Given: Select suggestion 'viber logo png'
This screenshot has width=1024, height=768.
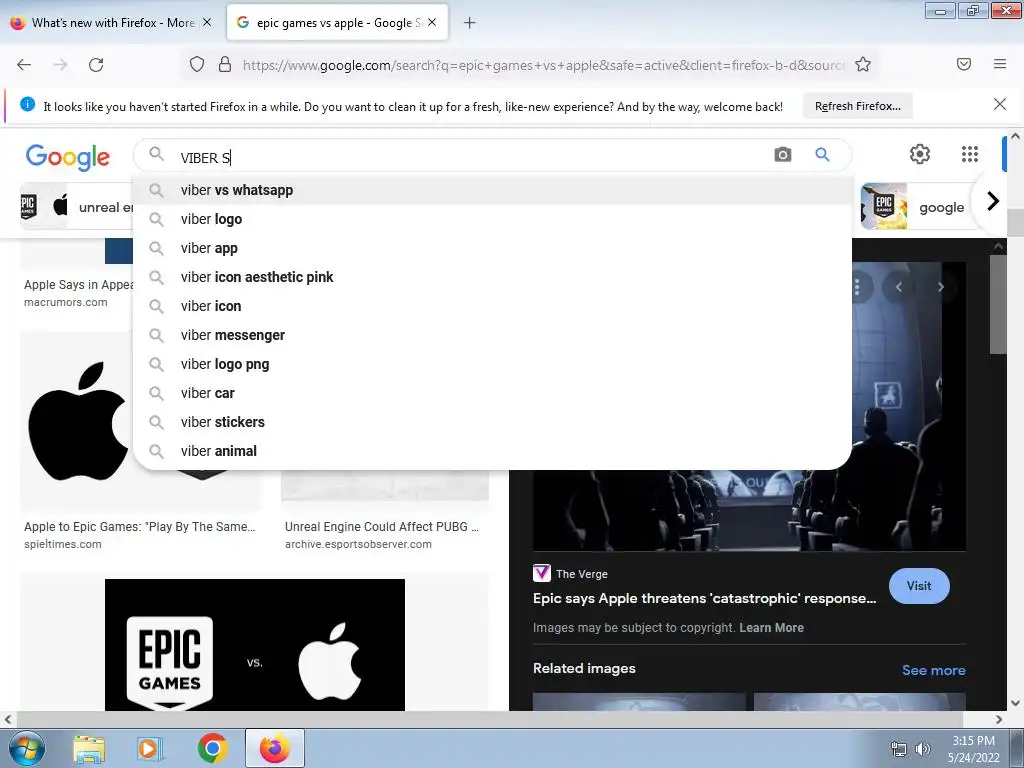Looking at the screenshot, I should [x=492, y=364].
